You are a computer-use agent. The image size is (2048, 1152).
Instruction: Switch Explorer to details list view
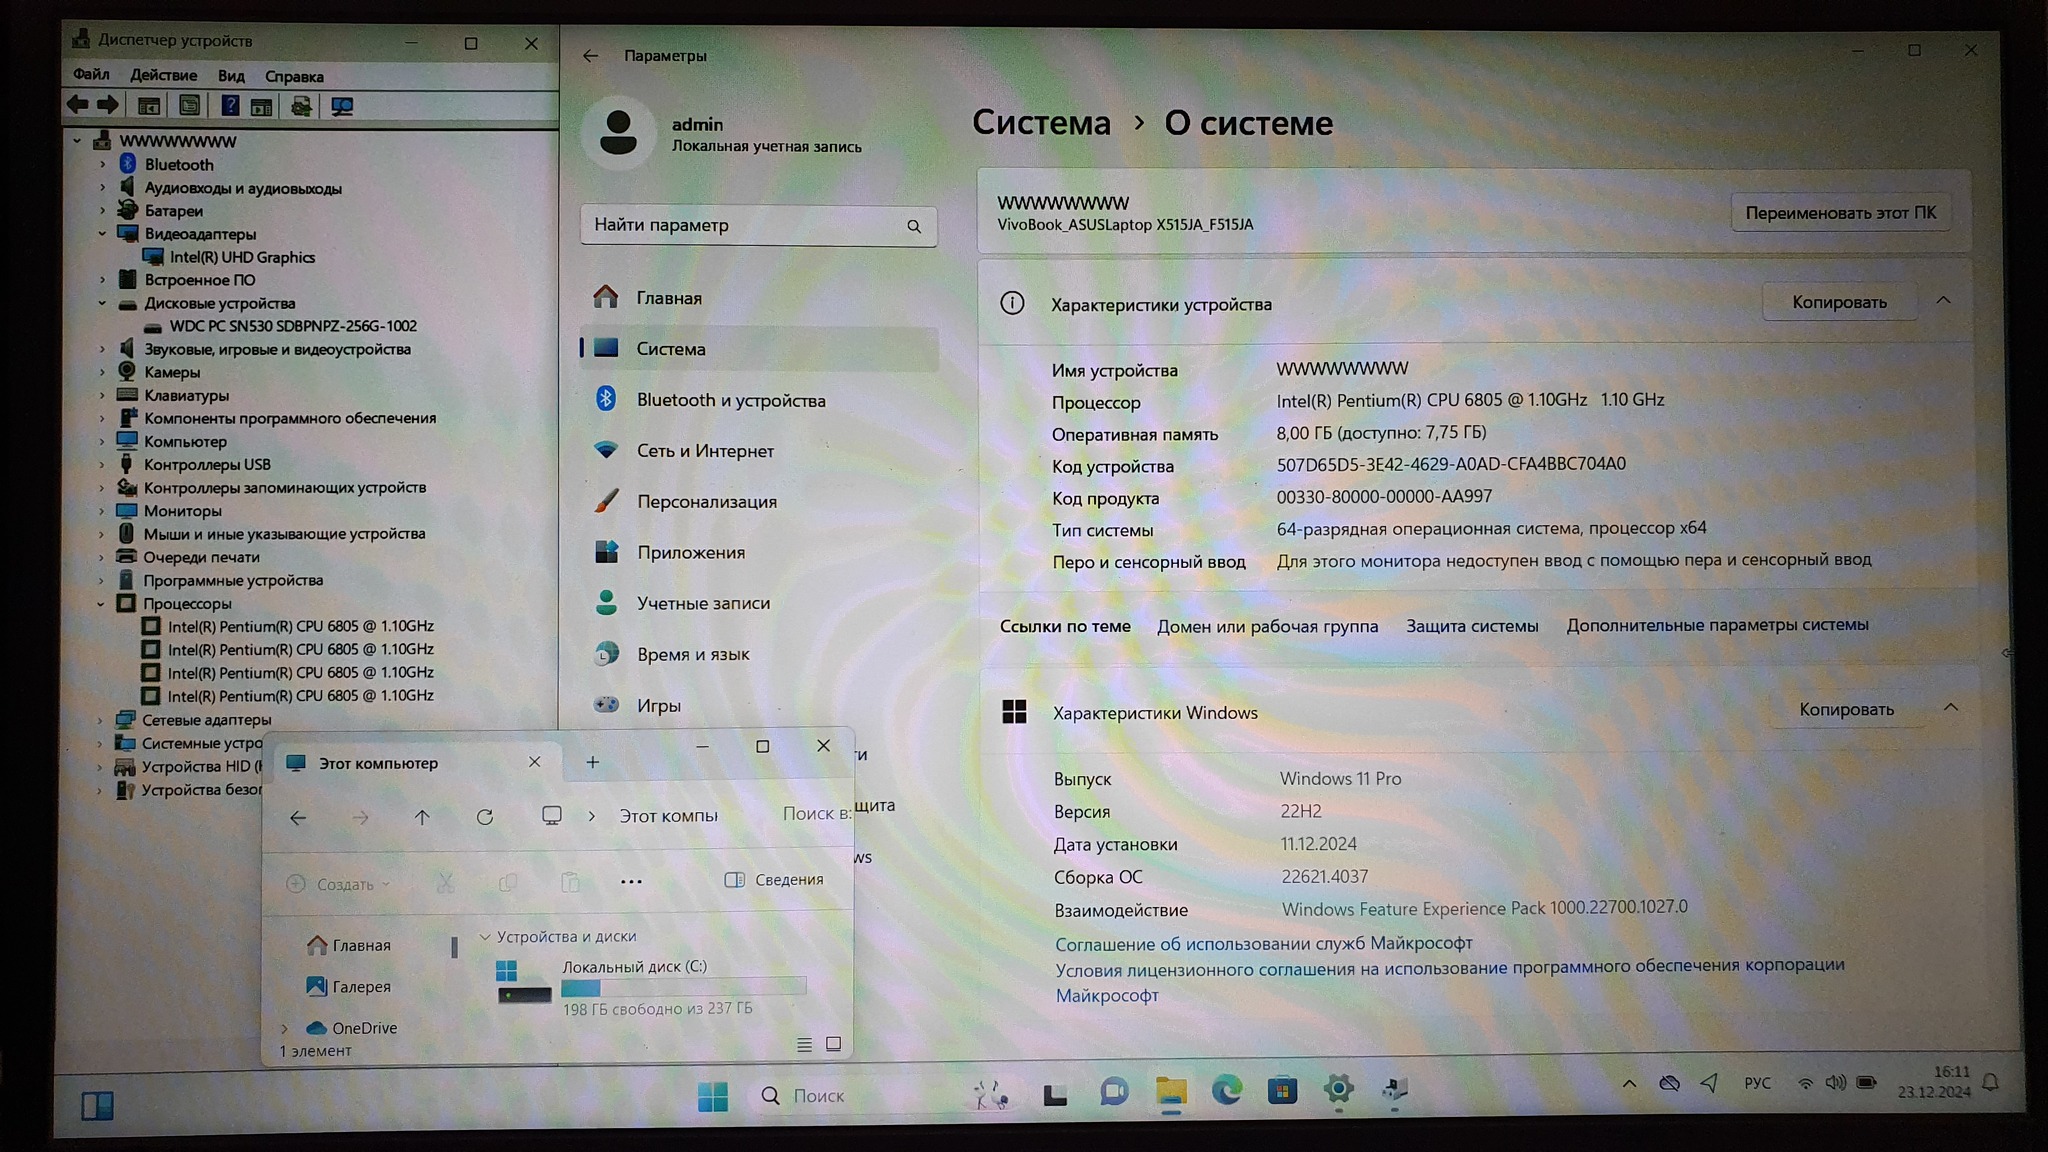(x=804, y=1044)
